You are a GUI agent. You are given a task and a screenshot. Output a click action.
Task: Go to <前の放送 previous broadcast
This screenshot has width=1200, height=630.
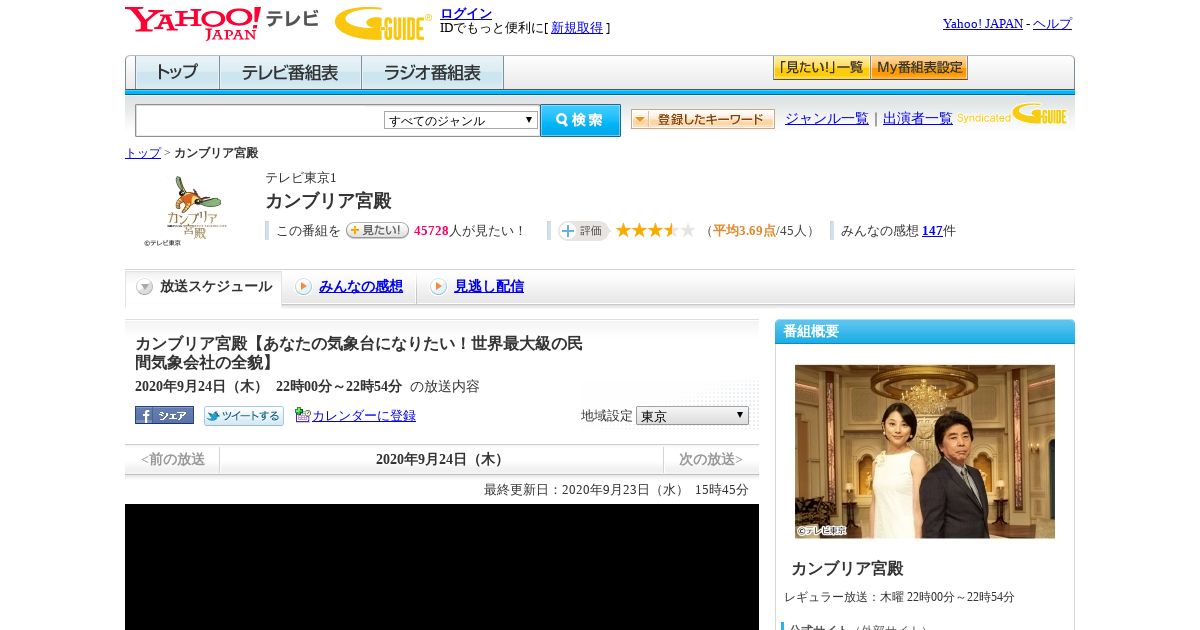click(x=173, y=460)
